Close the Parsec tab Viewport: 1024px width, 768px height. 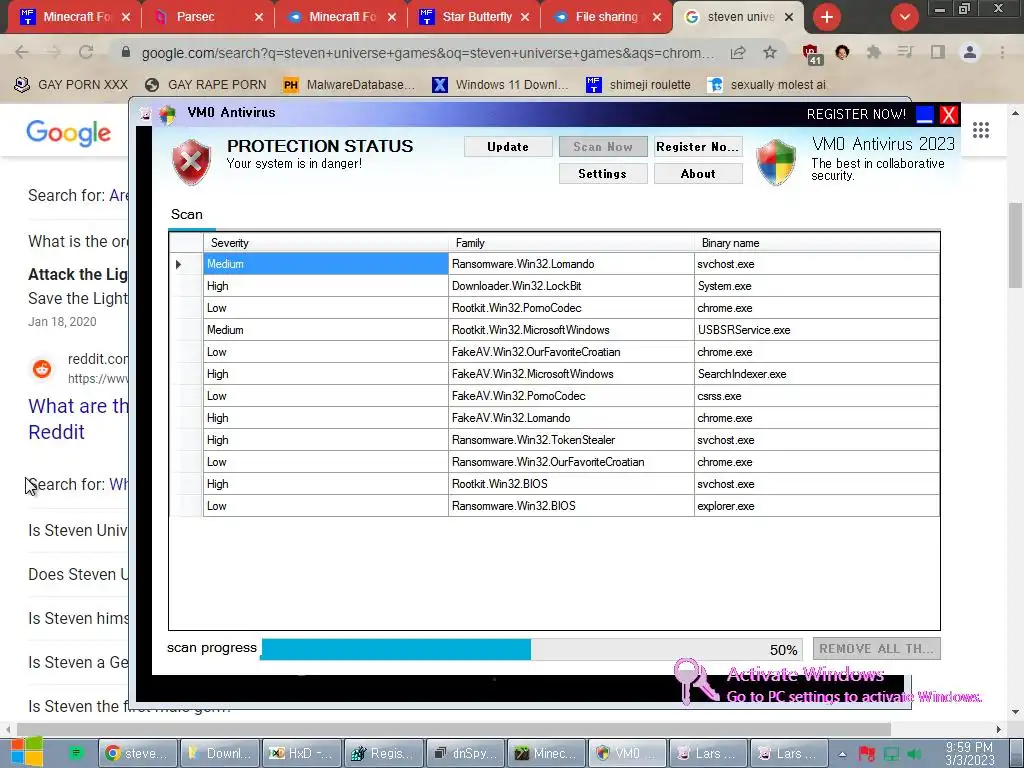pos(259,17)
